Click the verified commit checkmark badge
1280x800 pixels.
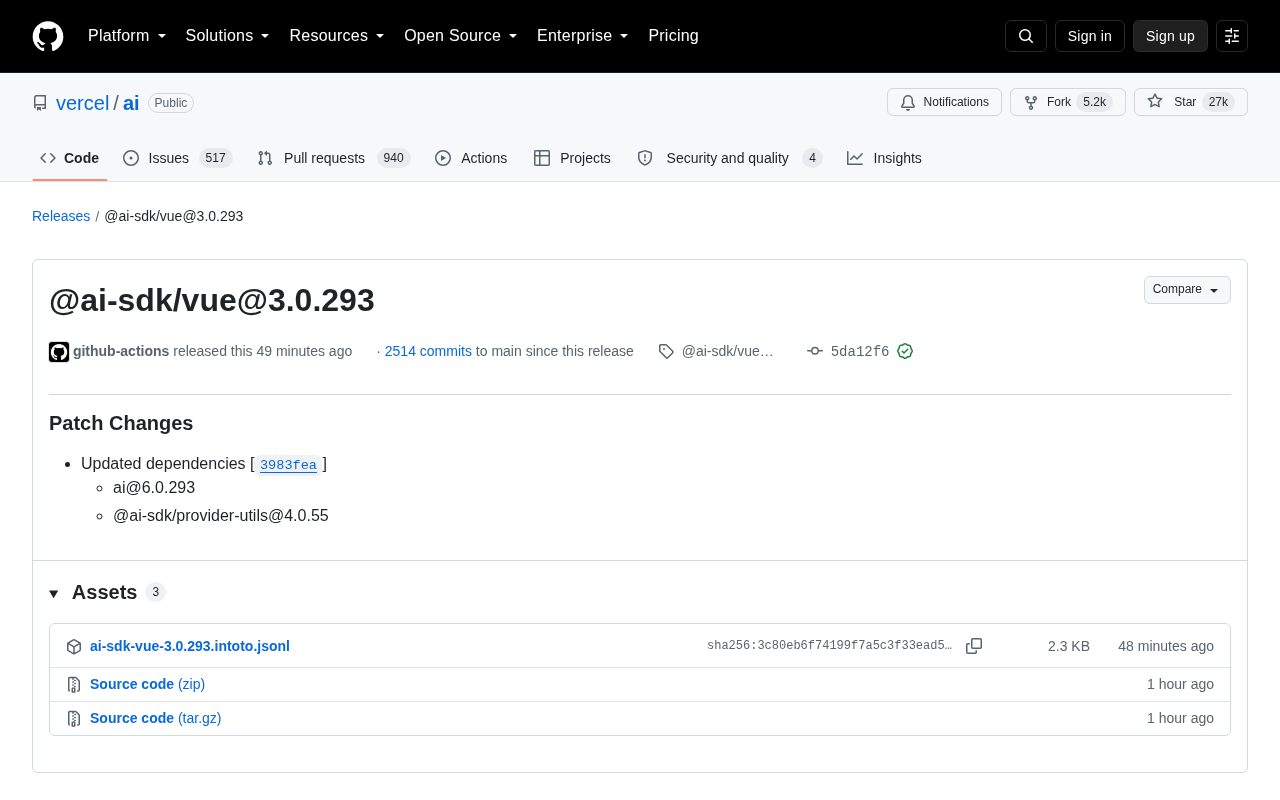pyautogui.click(x=905, y=351)
